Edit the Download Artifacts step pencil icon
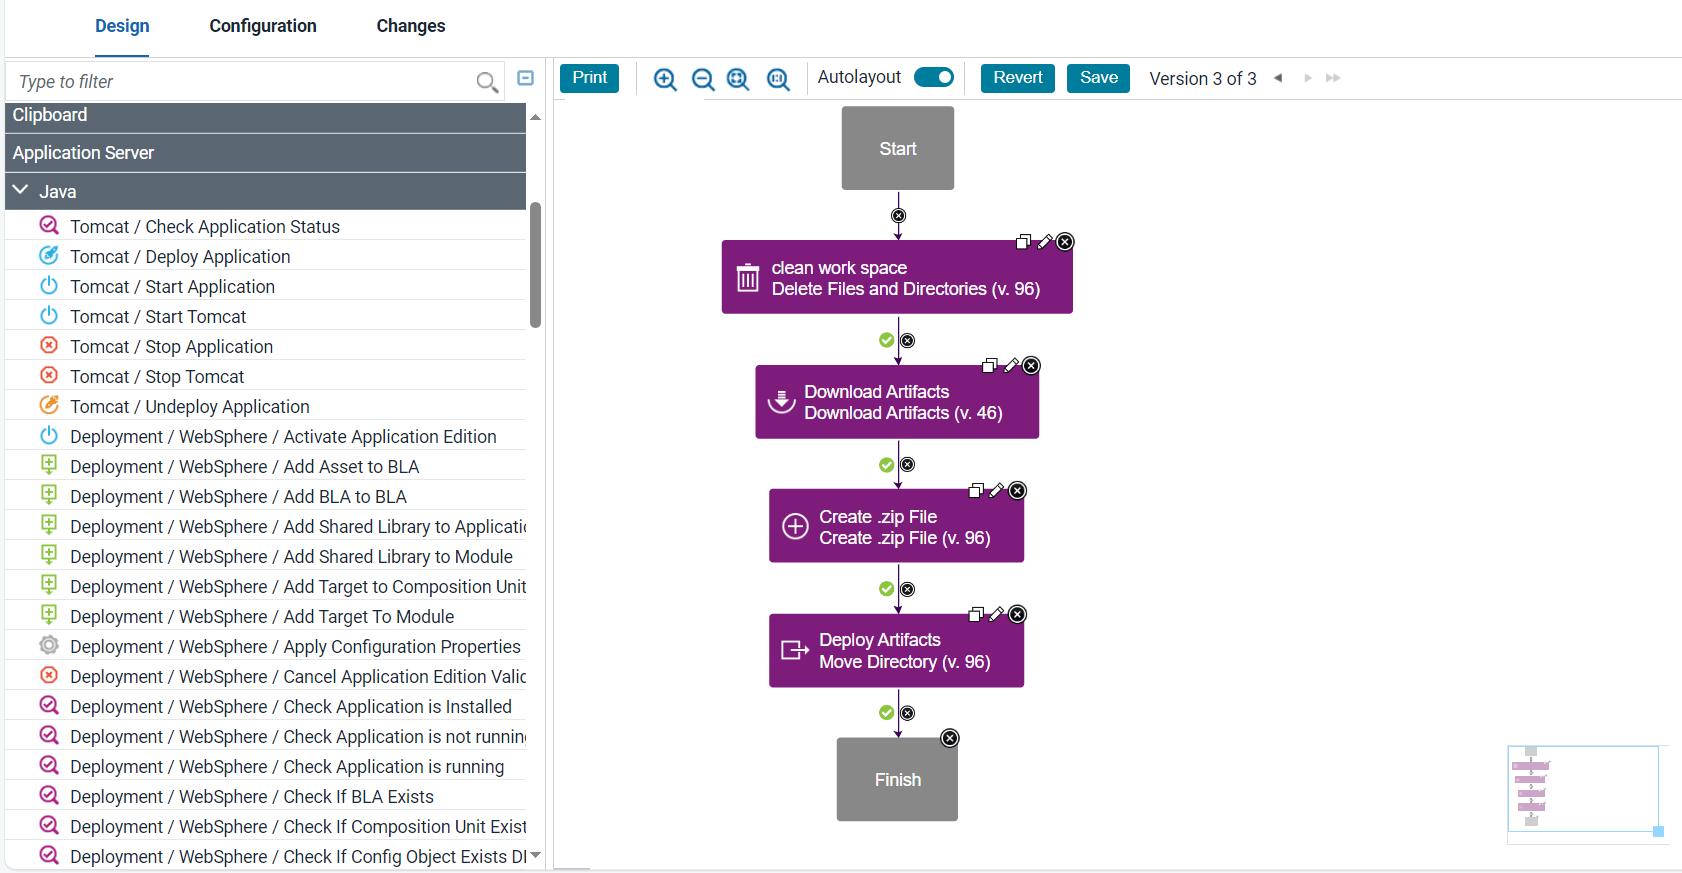 [x=1011, y=366]
